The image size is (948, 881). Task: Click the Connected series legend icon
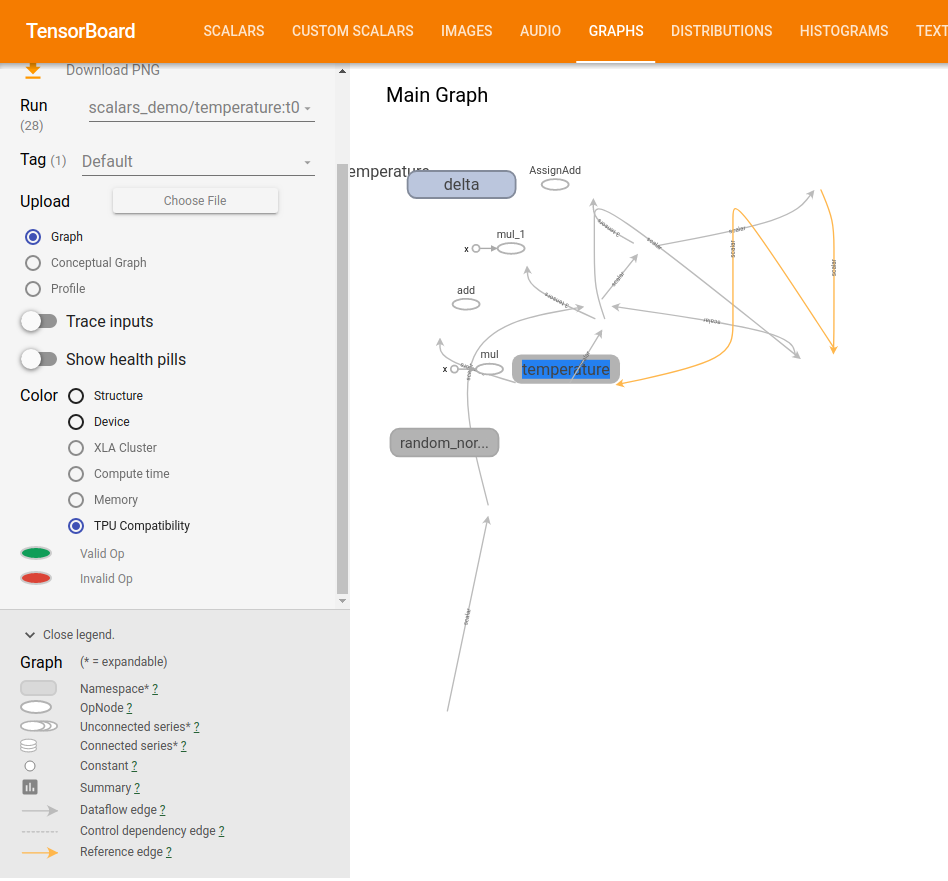[30, 745]
